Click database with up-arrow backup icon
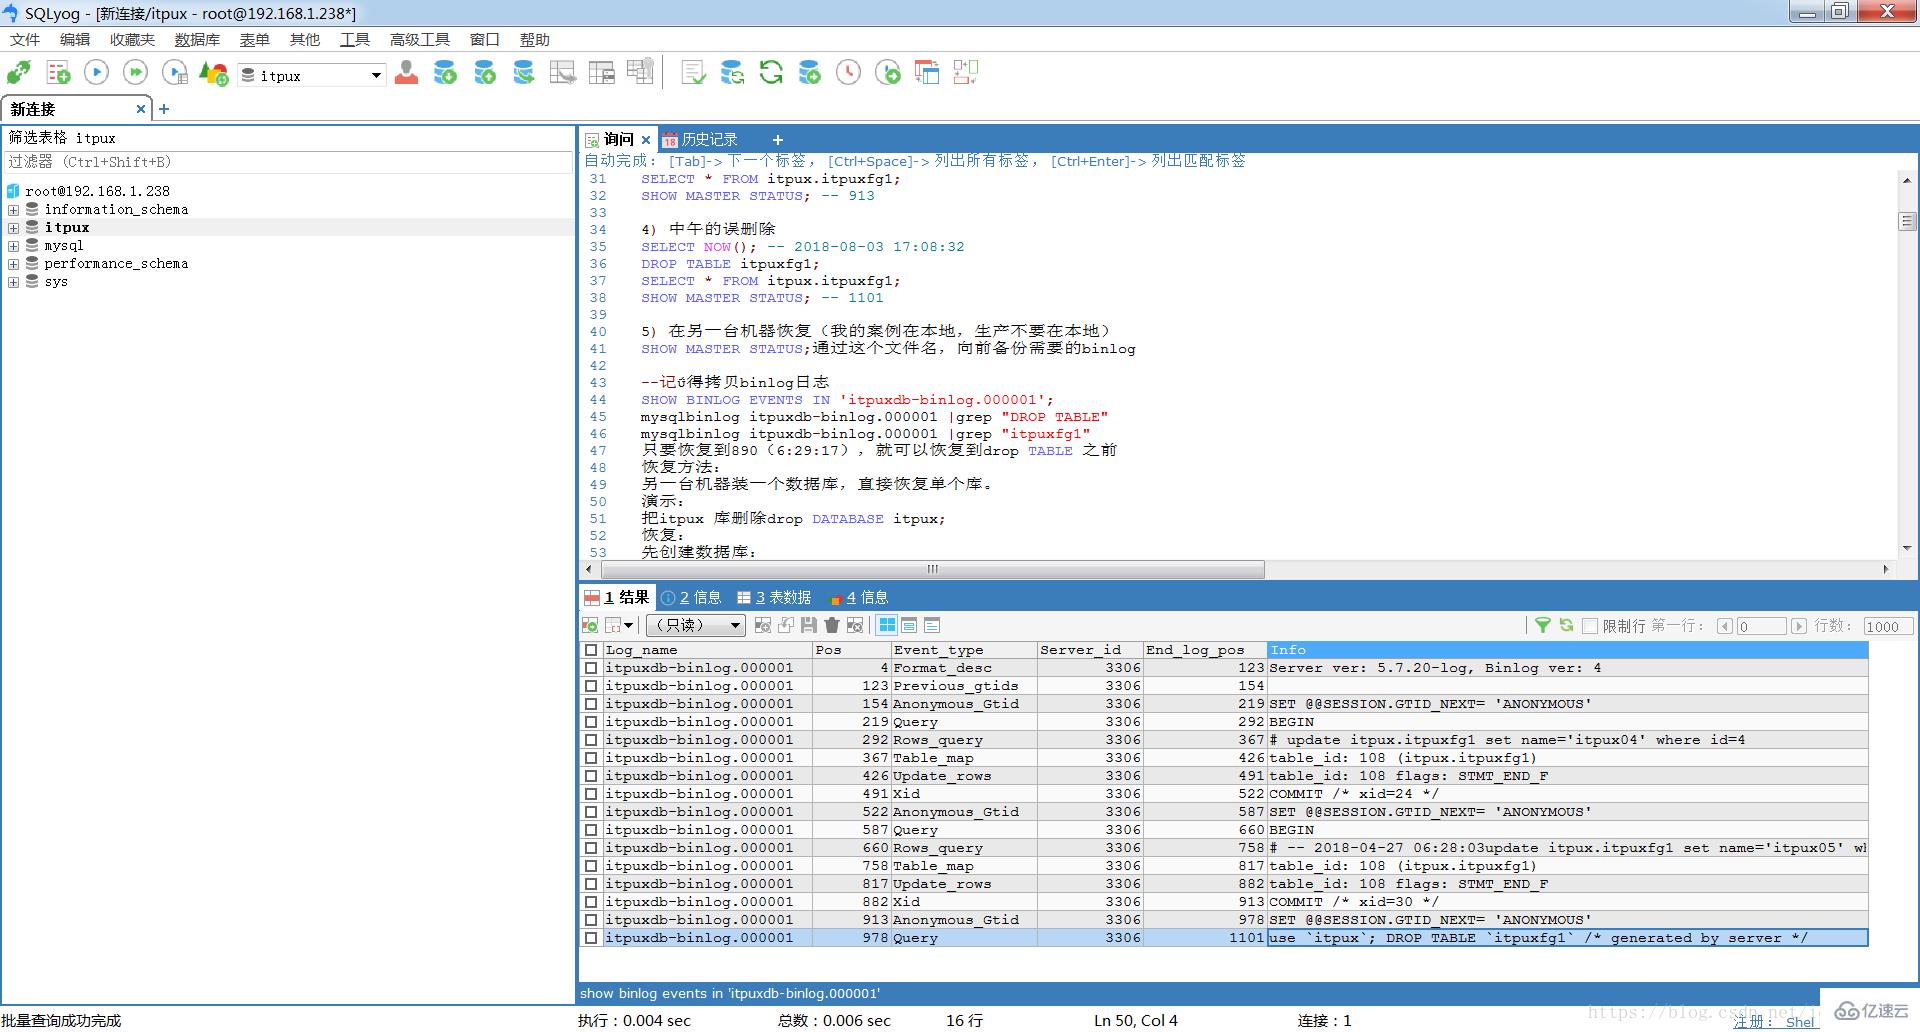 pyautogui.click(x=485, y=72)
